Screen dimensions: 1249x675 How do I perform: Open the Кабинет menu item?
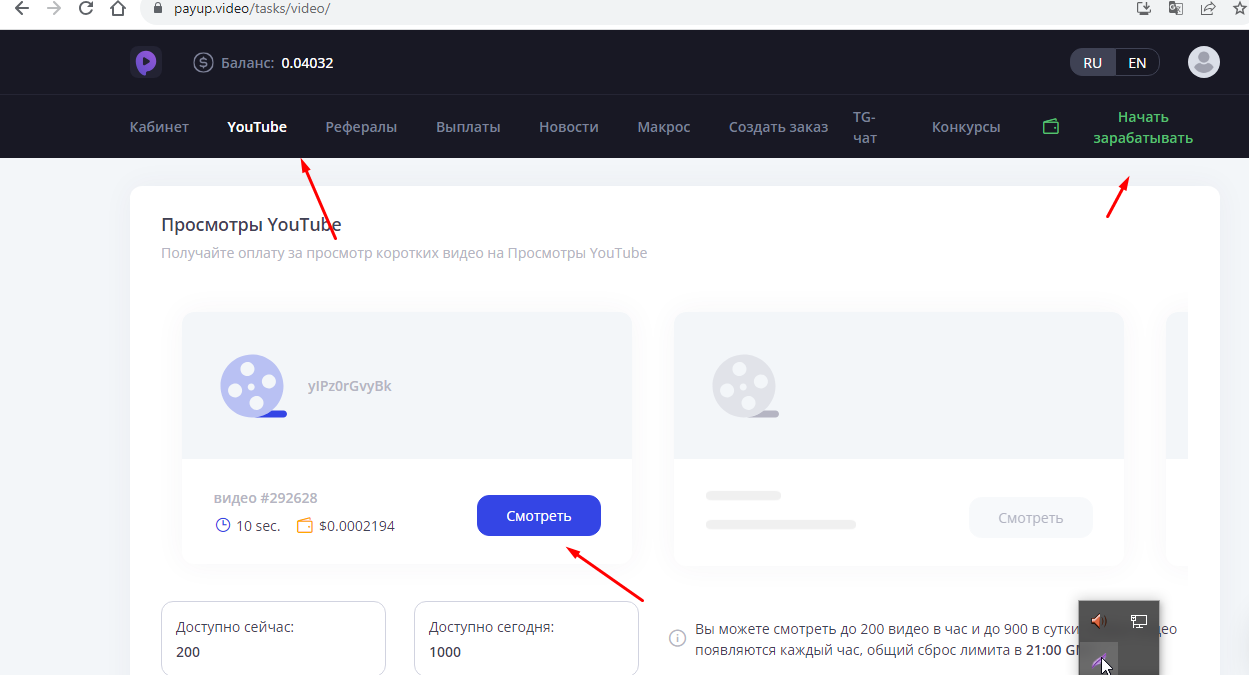159,127
